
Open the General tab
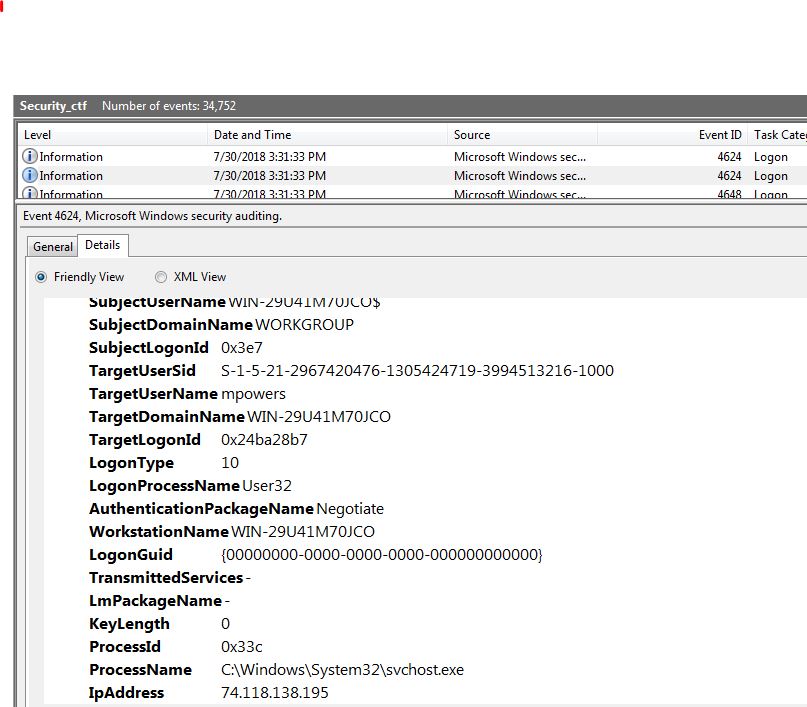(53, 247)
